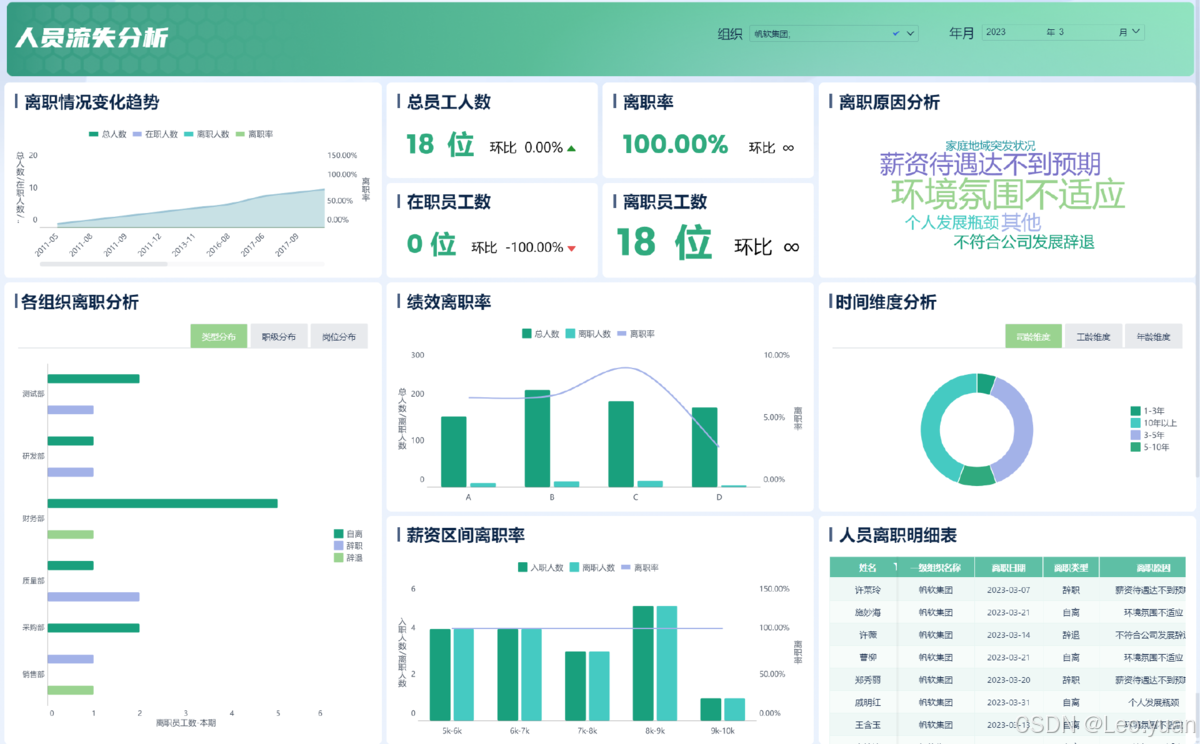This screenshot has height=744, width=1200.
Task: Click the 辞退 legend color swatch
Action: coord(339,557)
